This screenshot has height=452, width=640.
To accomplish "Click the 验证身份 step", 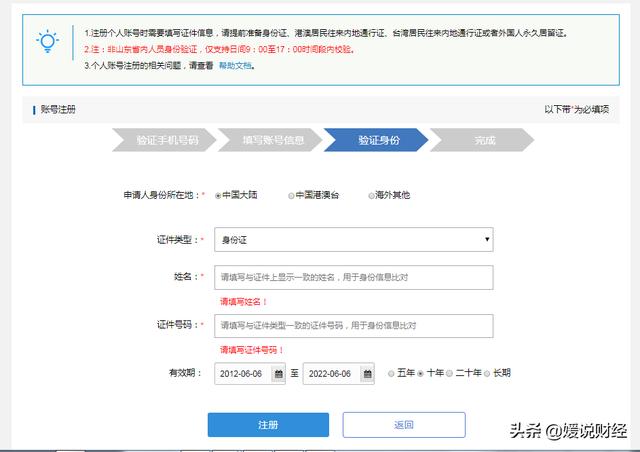I will click(378, 141).
